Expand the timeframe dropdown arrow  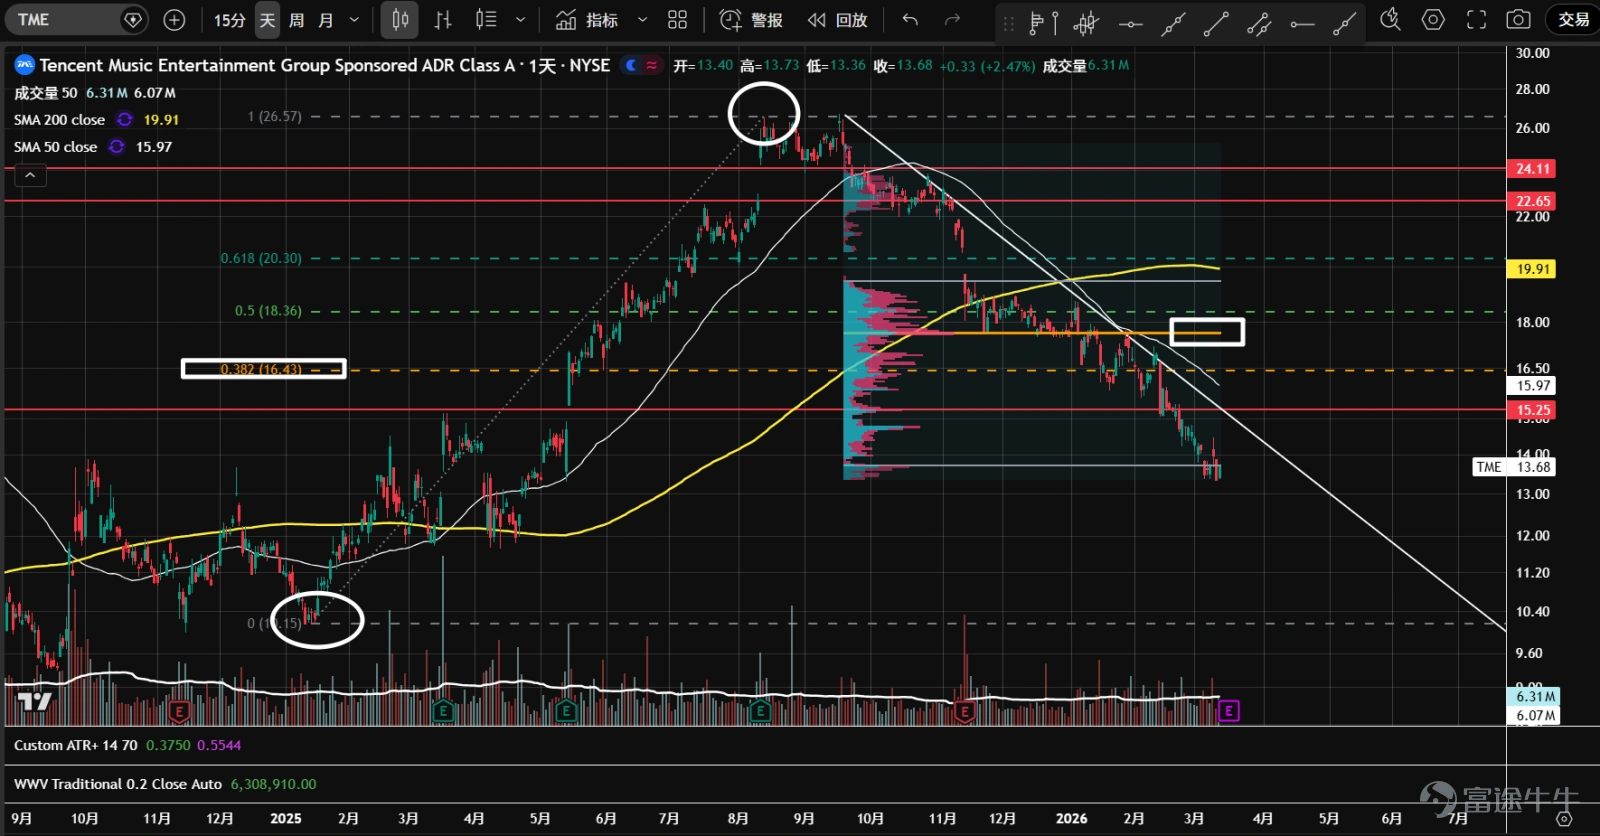click(354, 20)
